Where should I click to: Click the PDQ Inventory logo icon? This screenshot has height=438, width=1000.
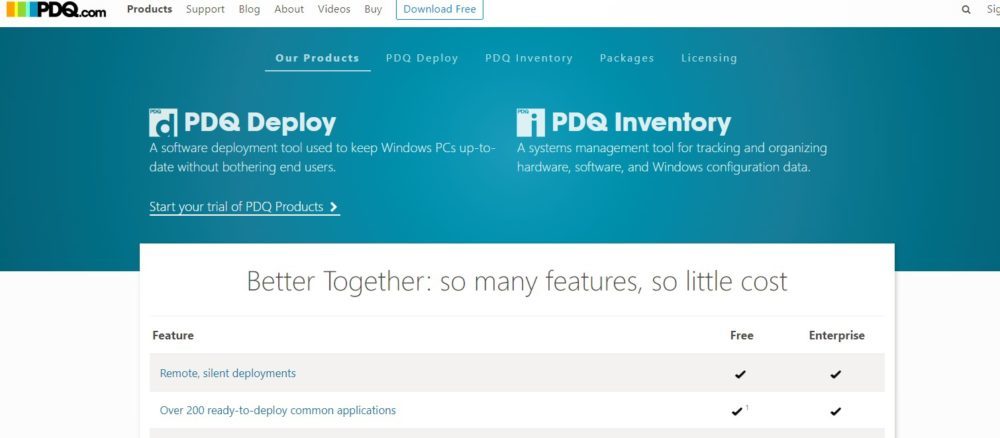tap(531, 122)
